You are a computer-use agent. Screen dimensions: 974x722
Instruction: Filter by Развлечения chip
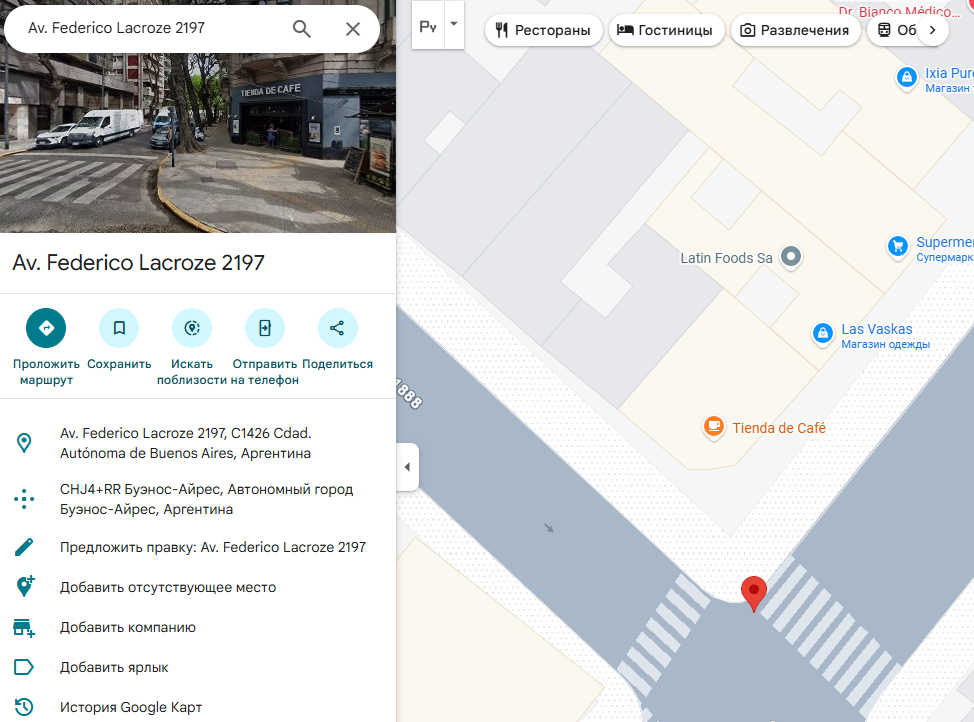796,30
